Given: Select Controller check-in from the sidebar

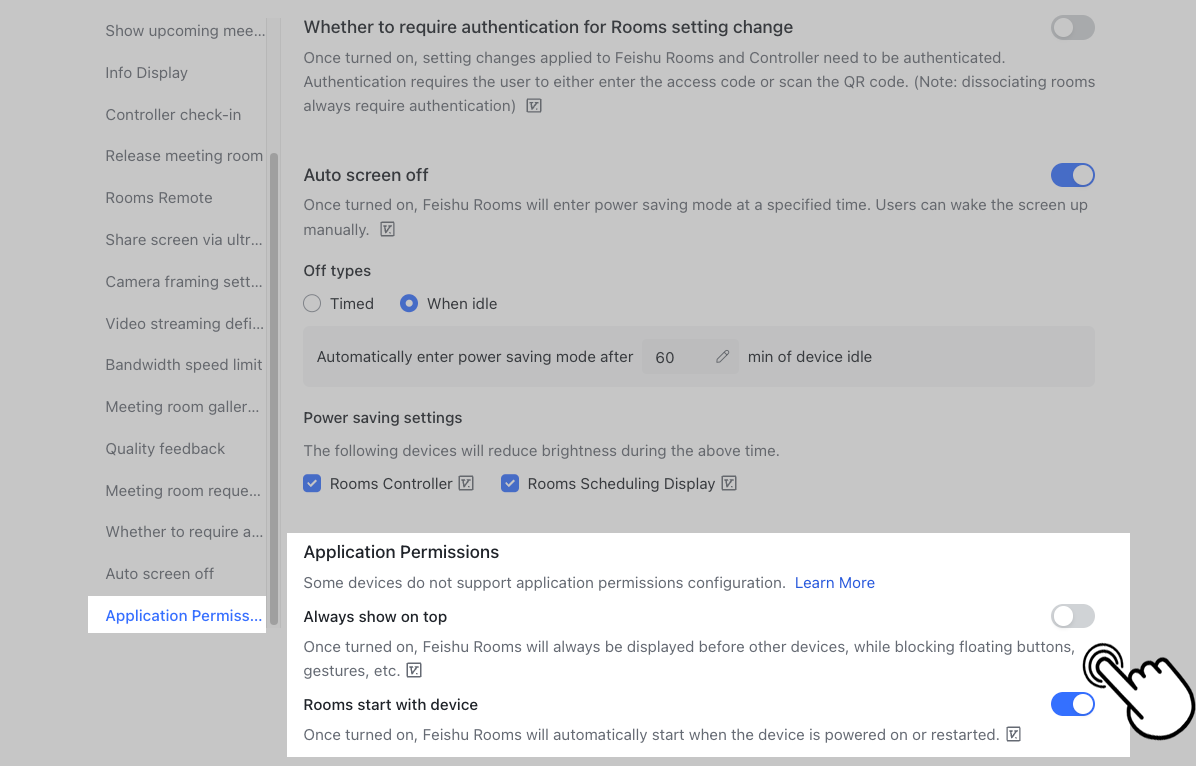Looking at the screenshot, I should pyautogui.click(x=173, y=114).
